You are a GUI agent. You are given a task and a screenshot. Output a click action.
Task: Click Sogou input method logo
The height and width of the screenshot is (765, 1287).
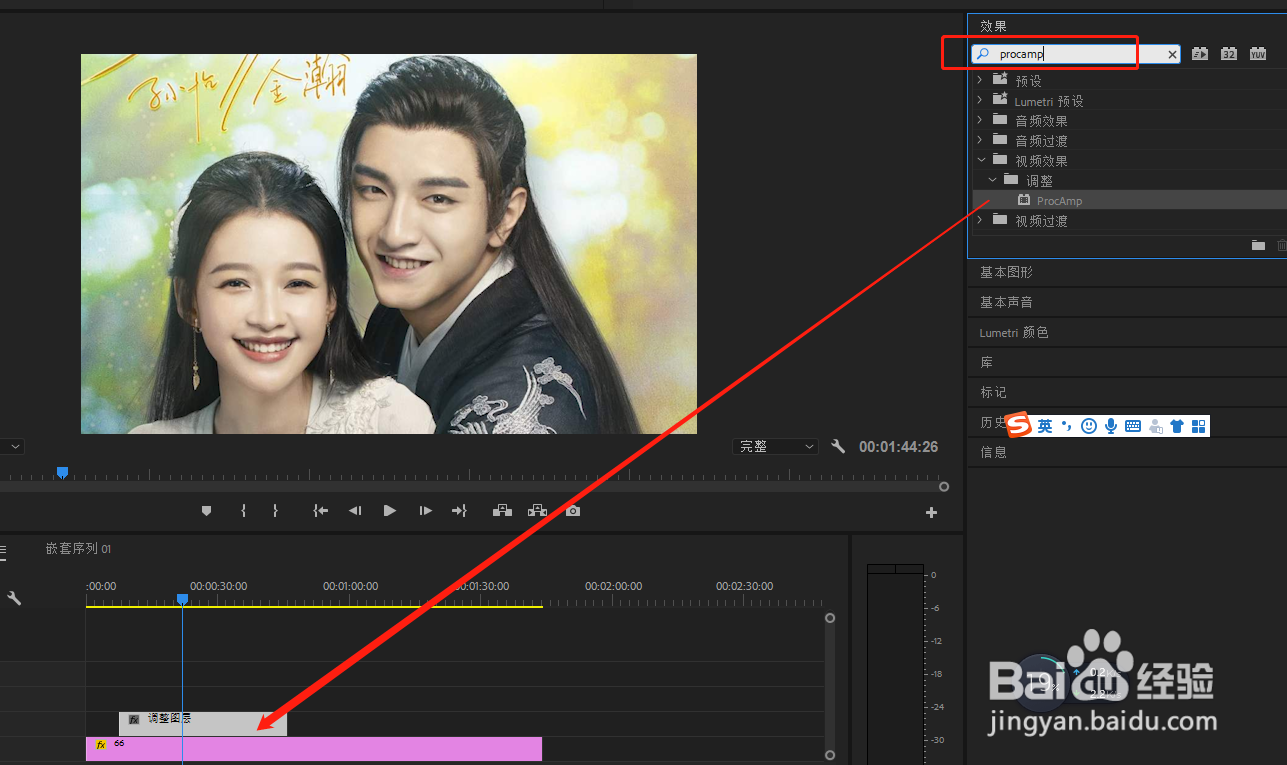[x=1018, y=425]
